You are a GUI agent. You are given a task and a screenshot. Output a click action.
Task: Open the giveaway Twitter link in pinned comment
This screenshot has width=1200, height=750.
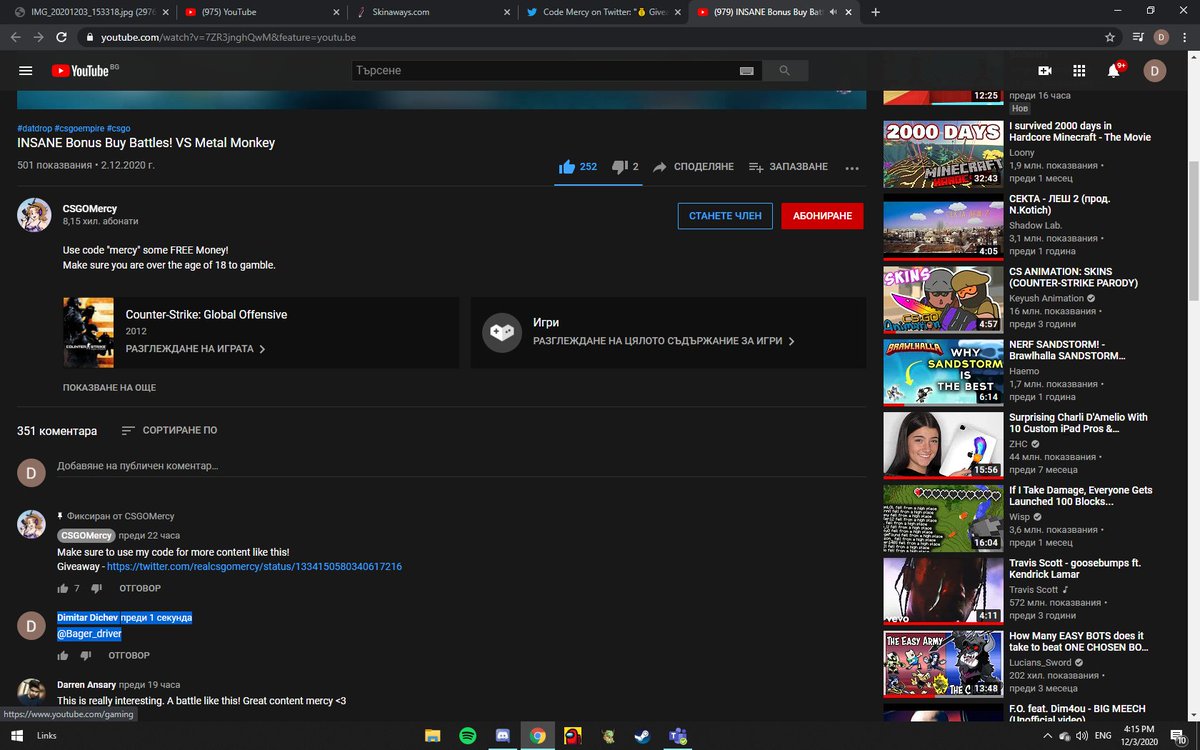pyautogui.click(x=254, y=567)
